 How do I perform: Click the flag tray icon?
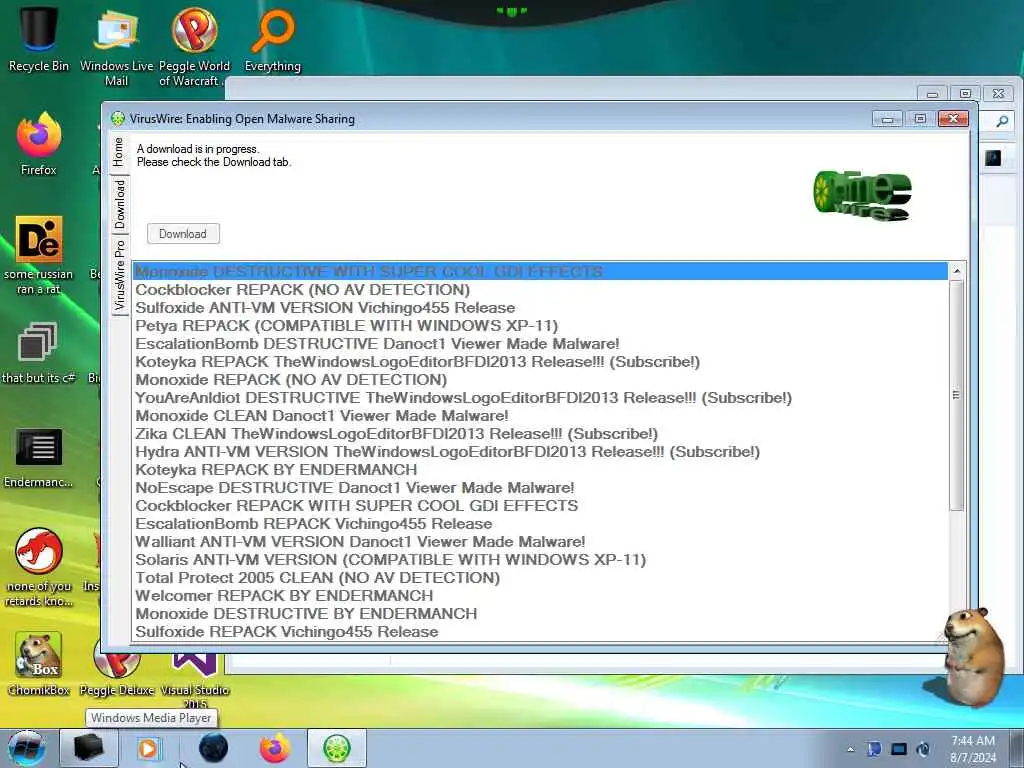874,749
